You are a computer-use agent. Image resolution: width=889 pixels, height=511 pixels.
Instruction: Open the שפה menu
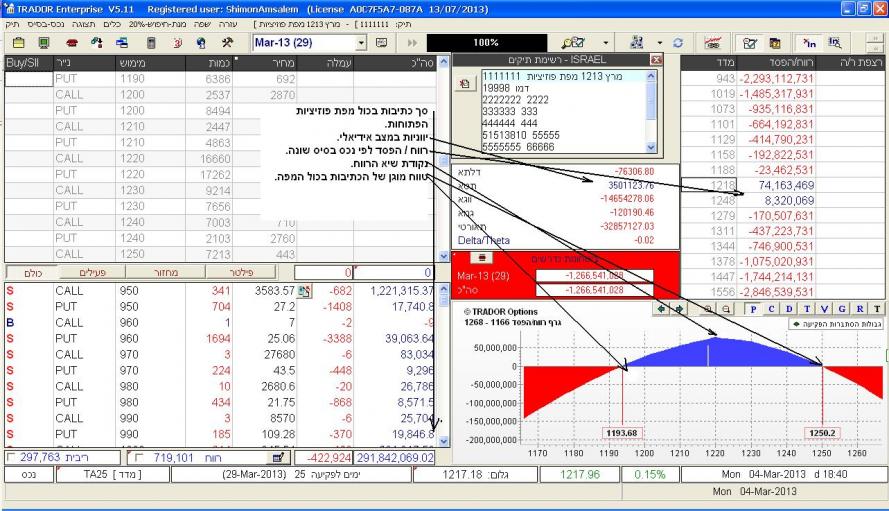[202, 24]
